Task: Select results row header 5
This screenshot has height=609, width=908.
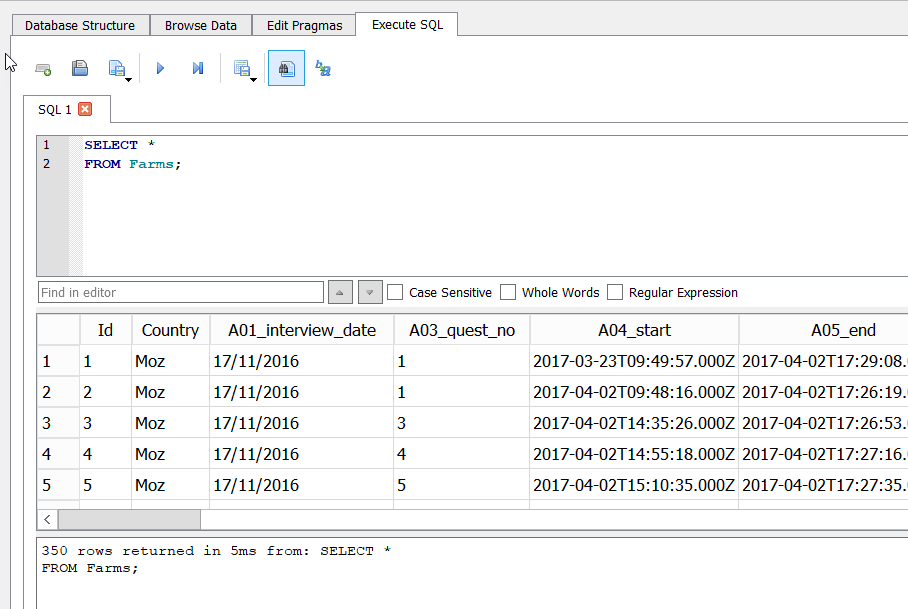Action: 58,485
